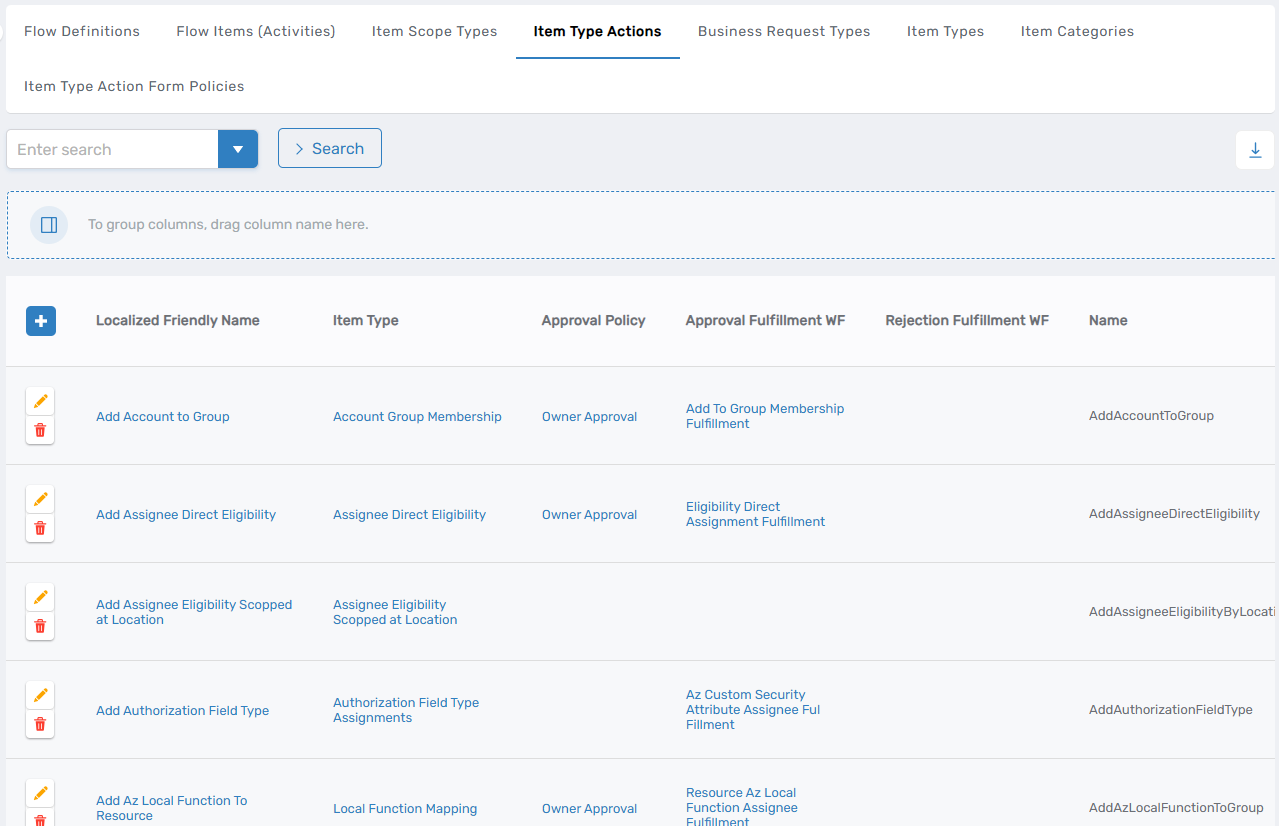Edit the Add Account to Group row
Viewport: 1279px width, 826px height.
40,401
